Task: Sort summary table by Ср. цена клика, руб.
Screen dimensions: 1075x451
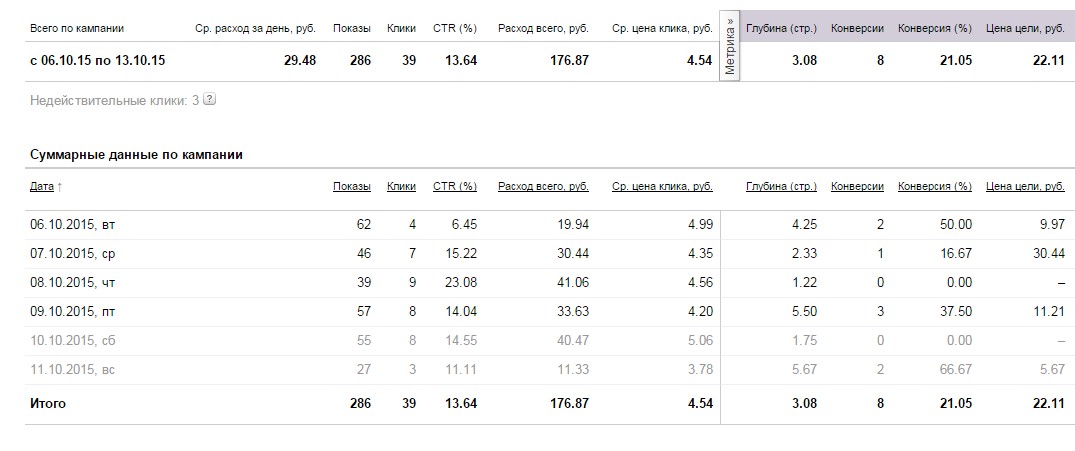Action: click(x=662, y=186)
